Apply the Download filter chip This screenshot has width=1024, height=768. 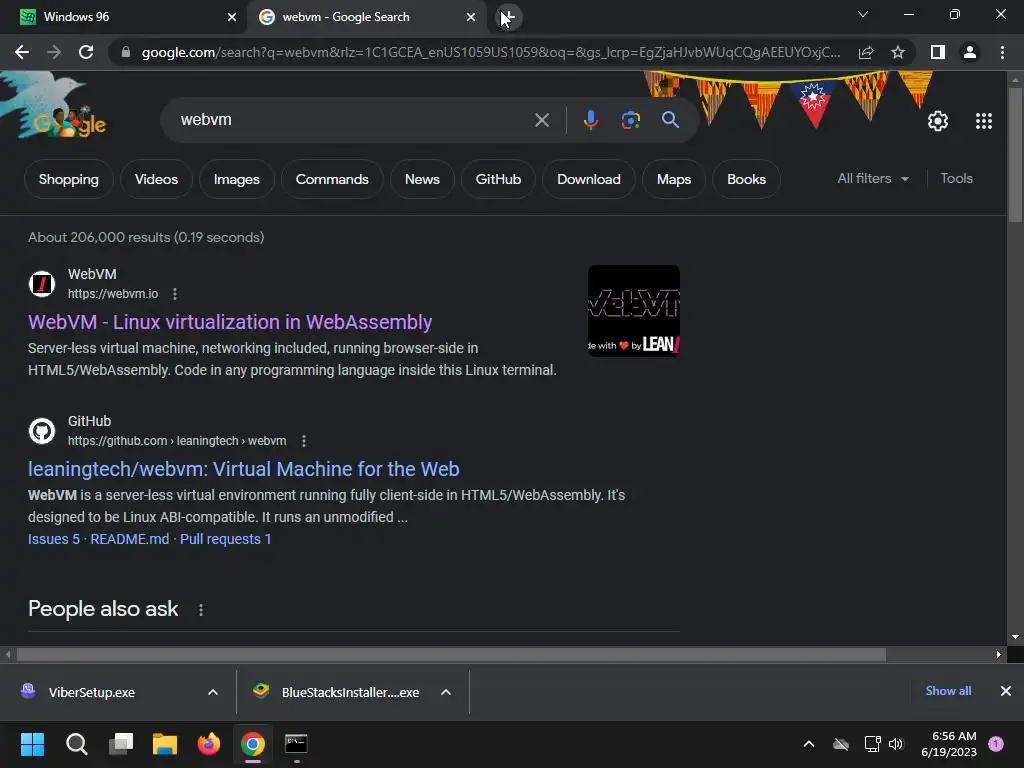[588, 179]
